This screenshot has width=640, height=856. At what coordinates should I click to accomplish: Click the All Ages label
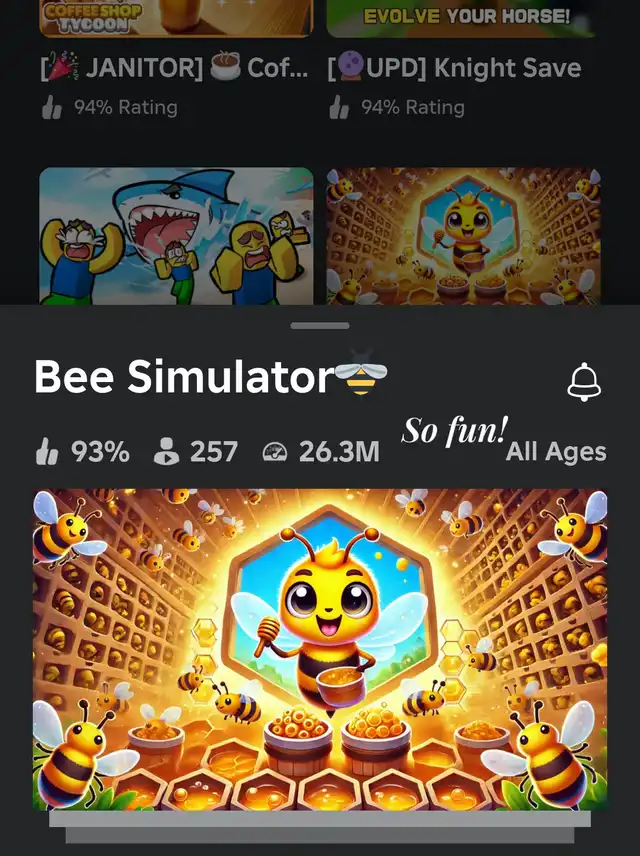point(556,451)
